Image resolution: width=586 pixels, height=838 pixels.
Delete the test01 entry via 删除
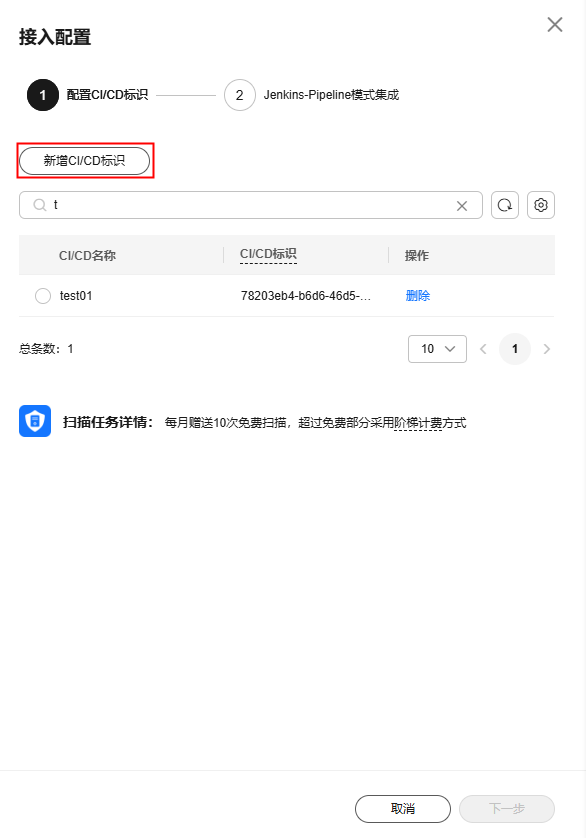[418, 296]
